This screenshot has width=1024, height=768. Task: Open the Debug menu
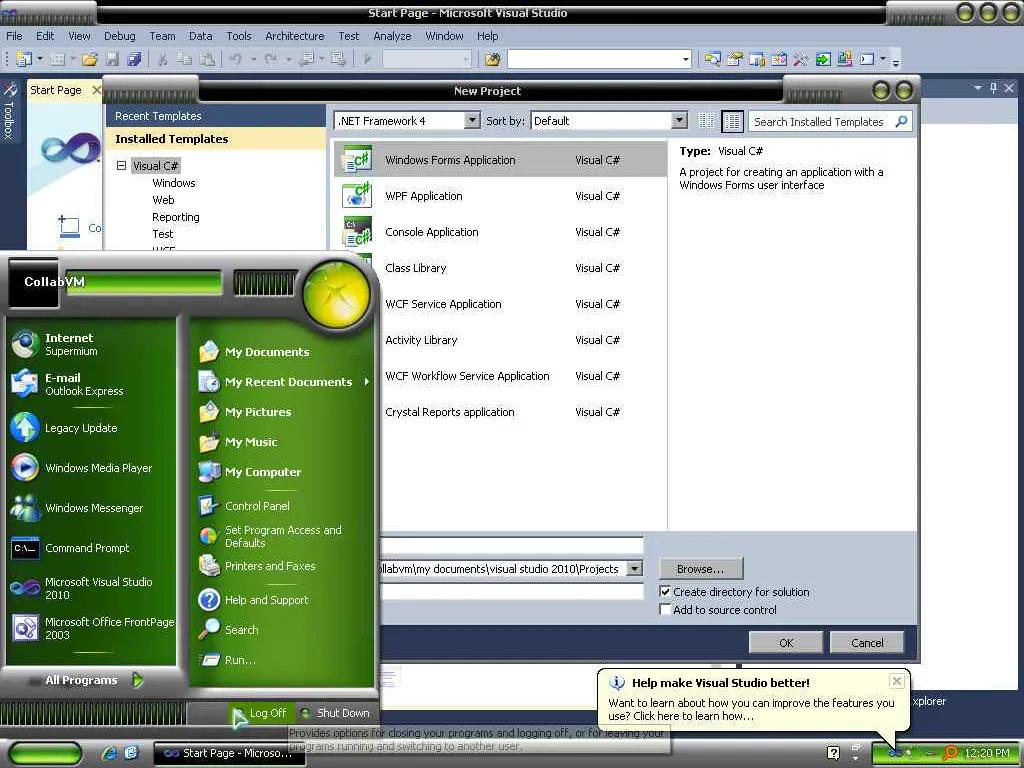[120, 36]
